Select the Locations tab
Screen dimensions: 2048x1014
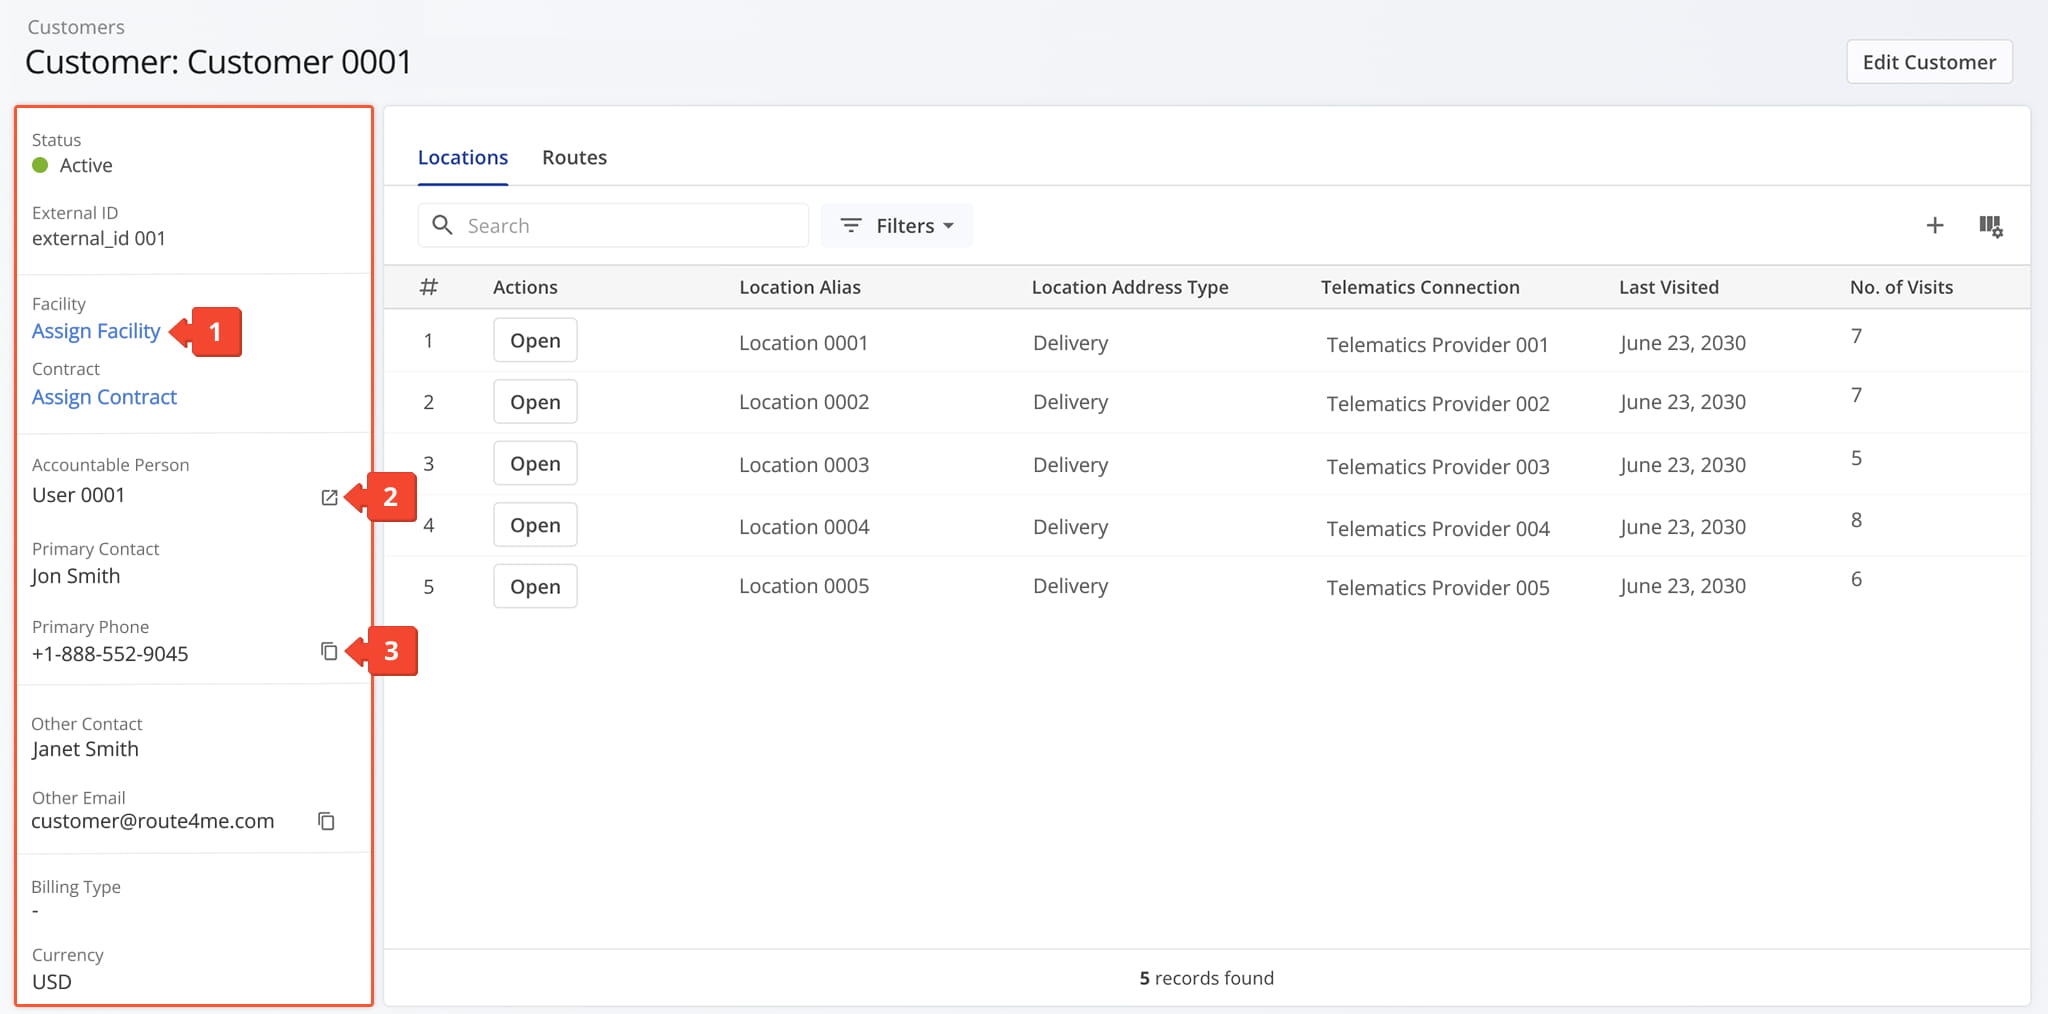(462, 158)
